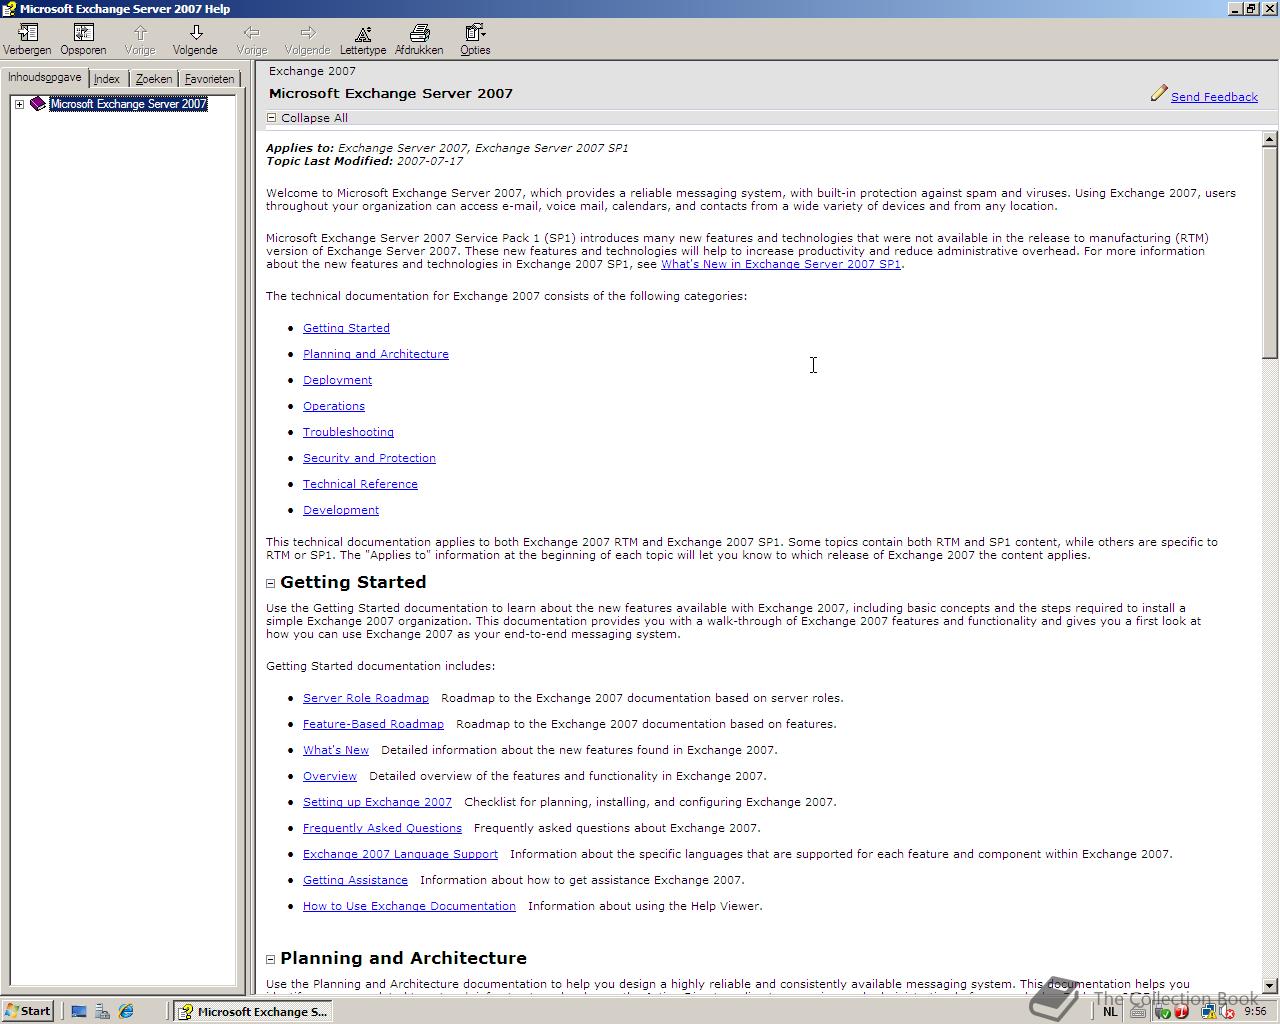Screen dimensions: 1280x1024
Task: Open the Operations link
Action: [334, 406]
